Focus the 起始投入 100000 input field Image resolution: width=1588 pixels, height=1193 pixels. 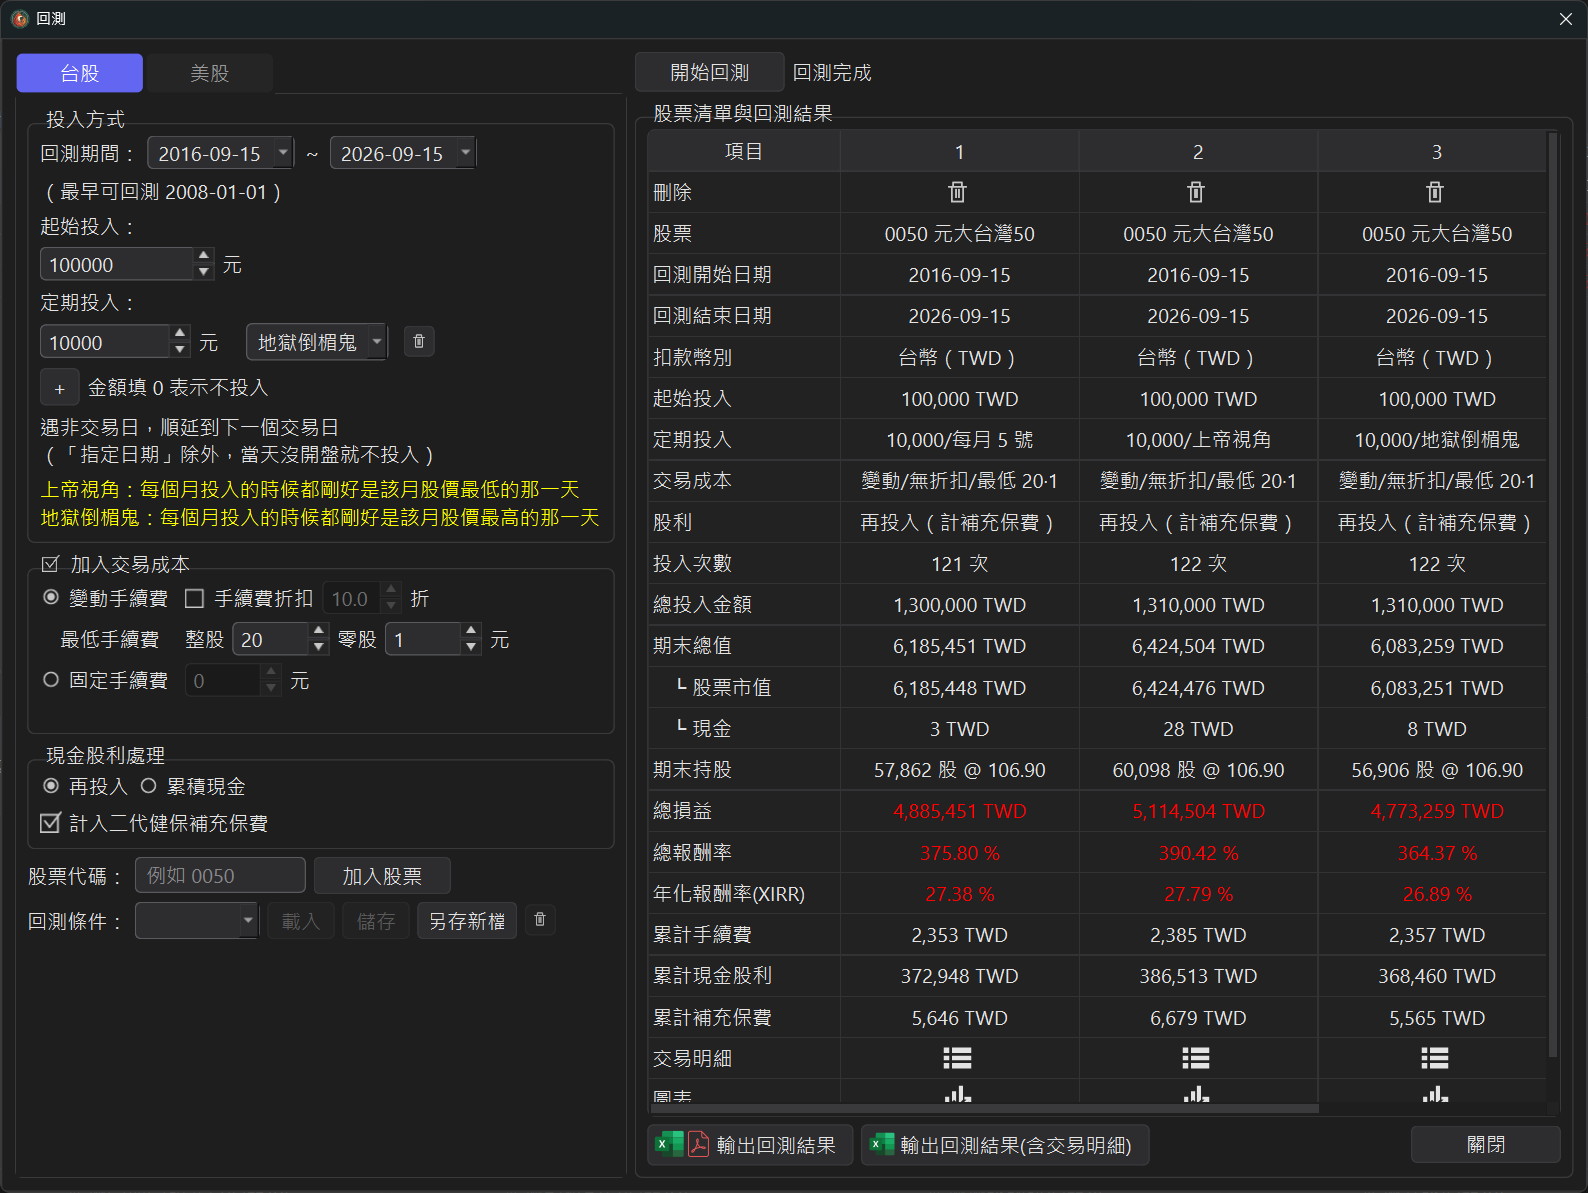point(118,265)
